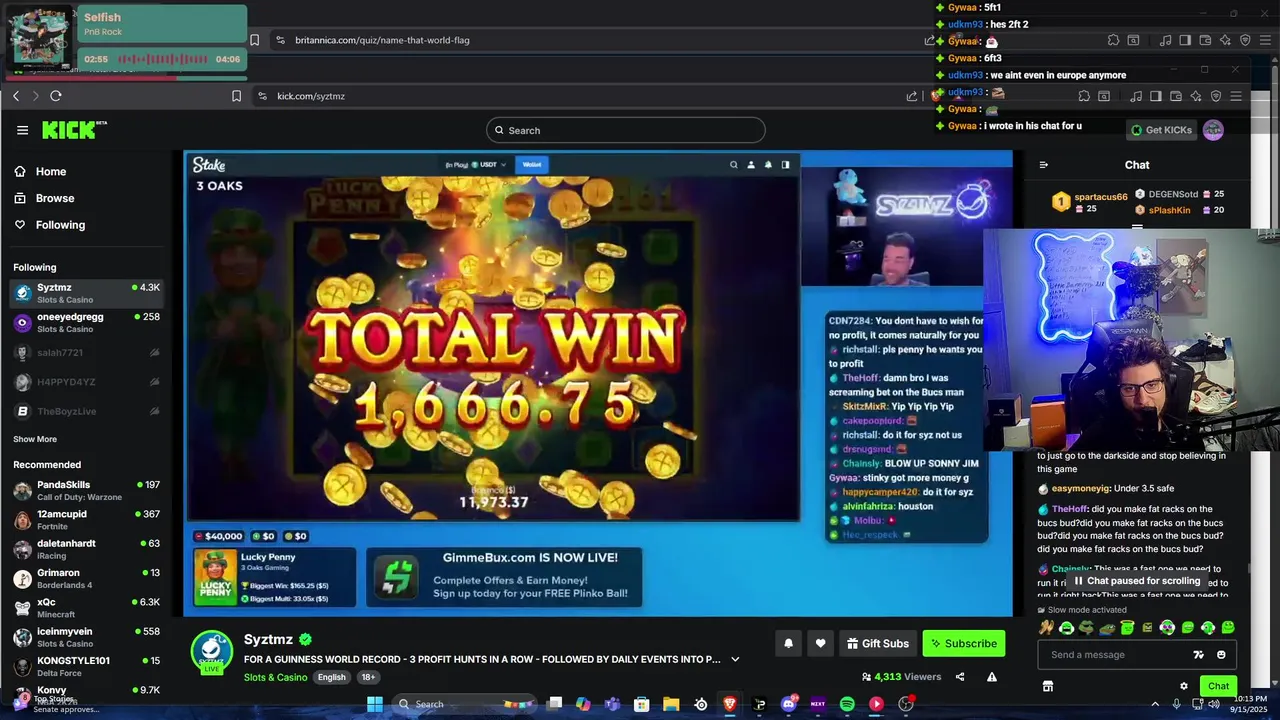Open chat settings gear

click(x=1184, y=686)
